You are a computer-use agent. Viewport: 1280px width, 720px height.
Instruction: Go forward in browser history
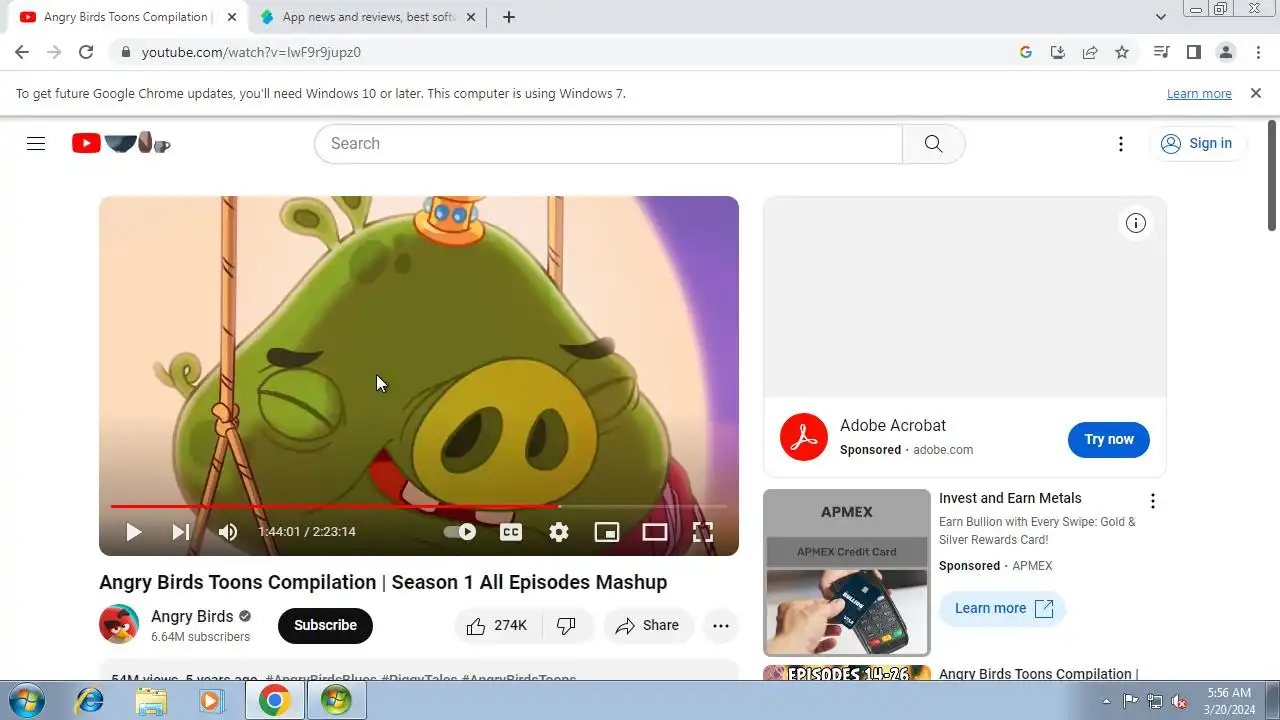[x=54, y=52]
